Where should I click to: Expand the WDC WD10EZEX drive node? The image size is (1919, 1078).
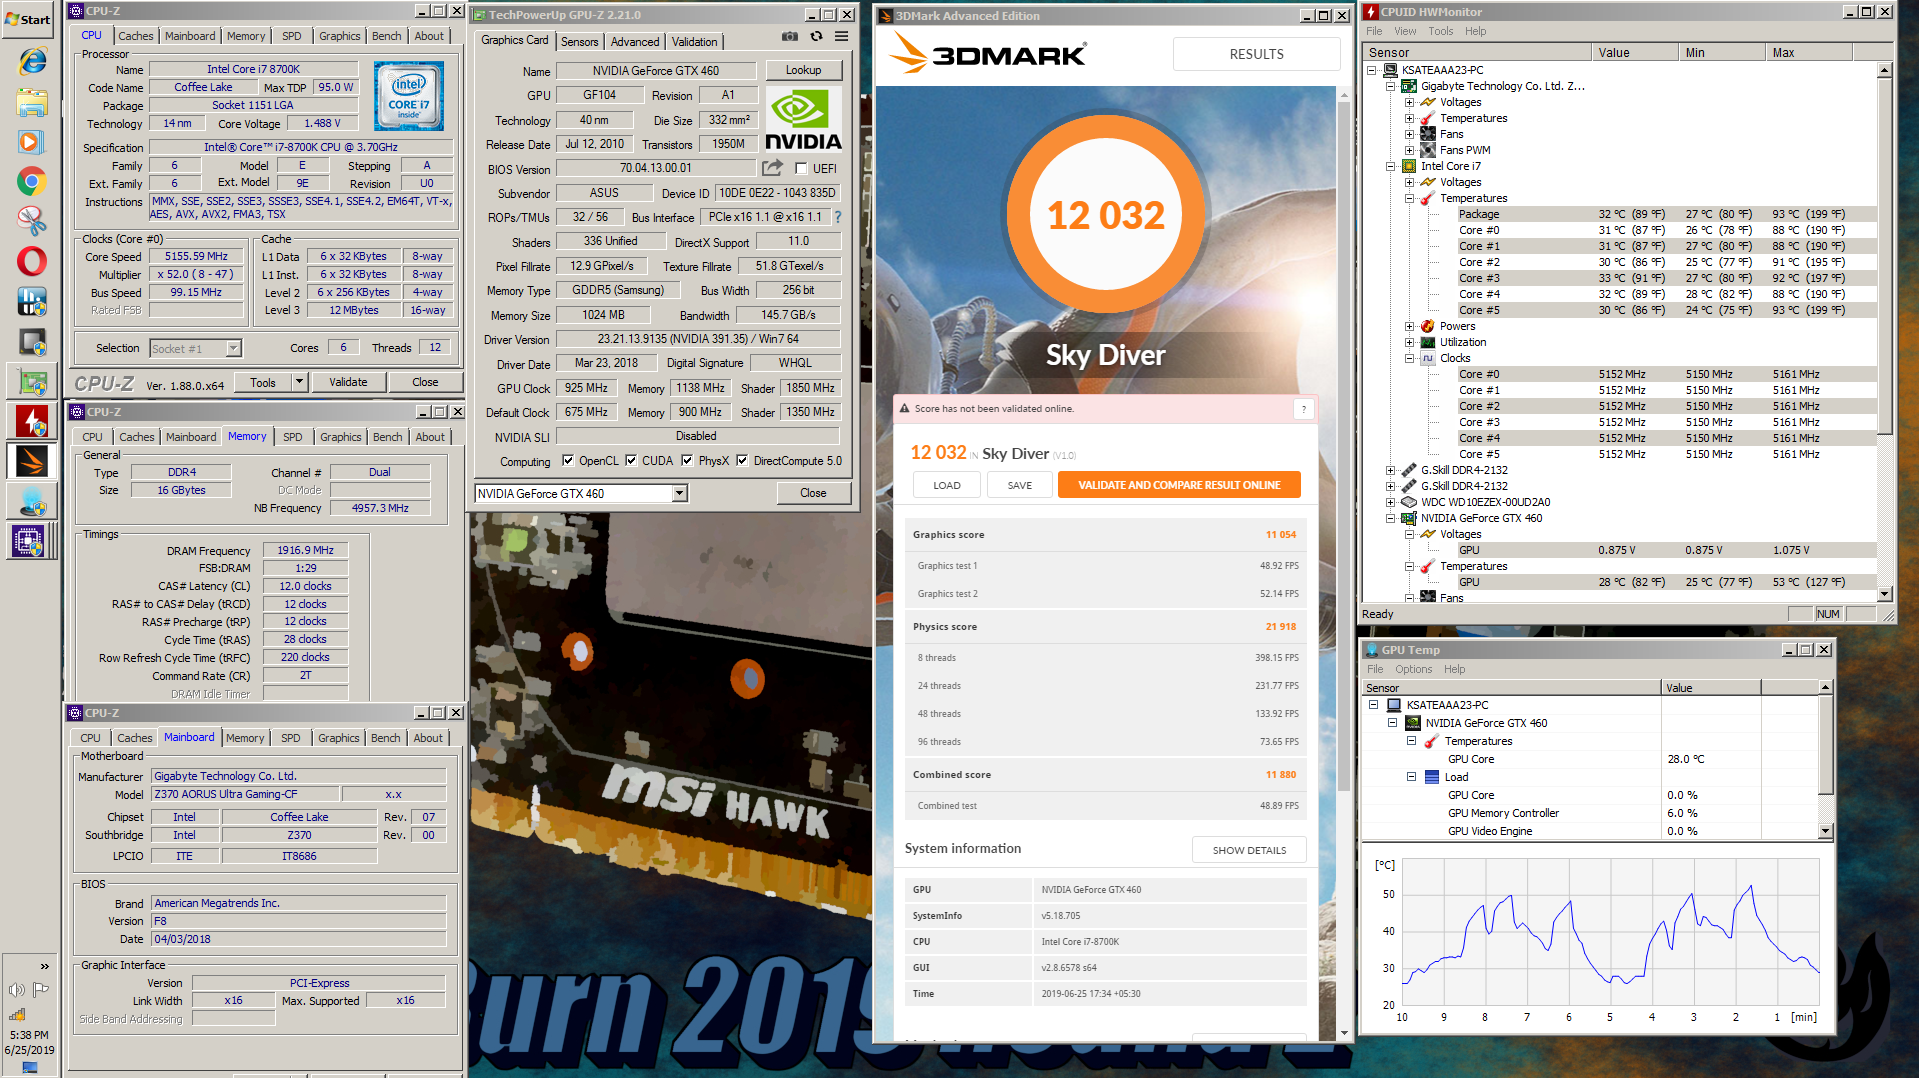(x=1390, y=502)
